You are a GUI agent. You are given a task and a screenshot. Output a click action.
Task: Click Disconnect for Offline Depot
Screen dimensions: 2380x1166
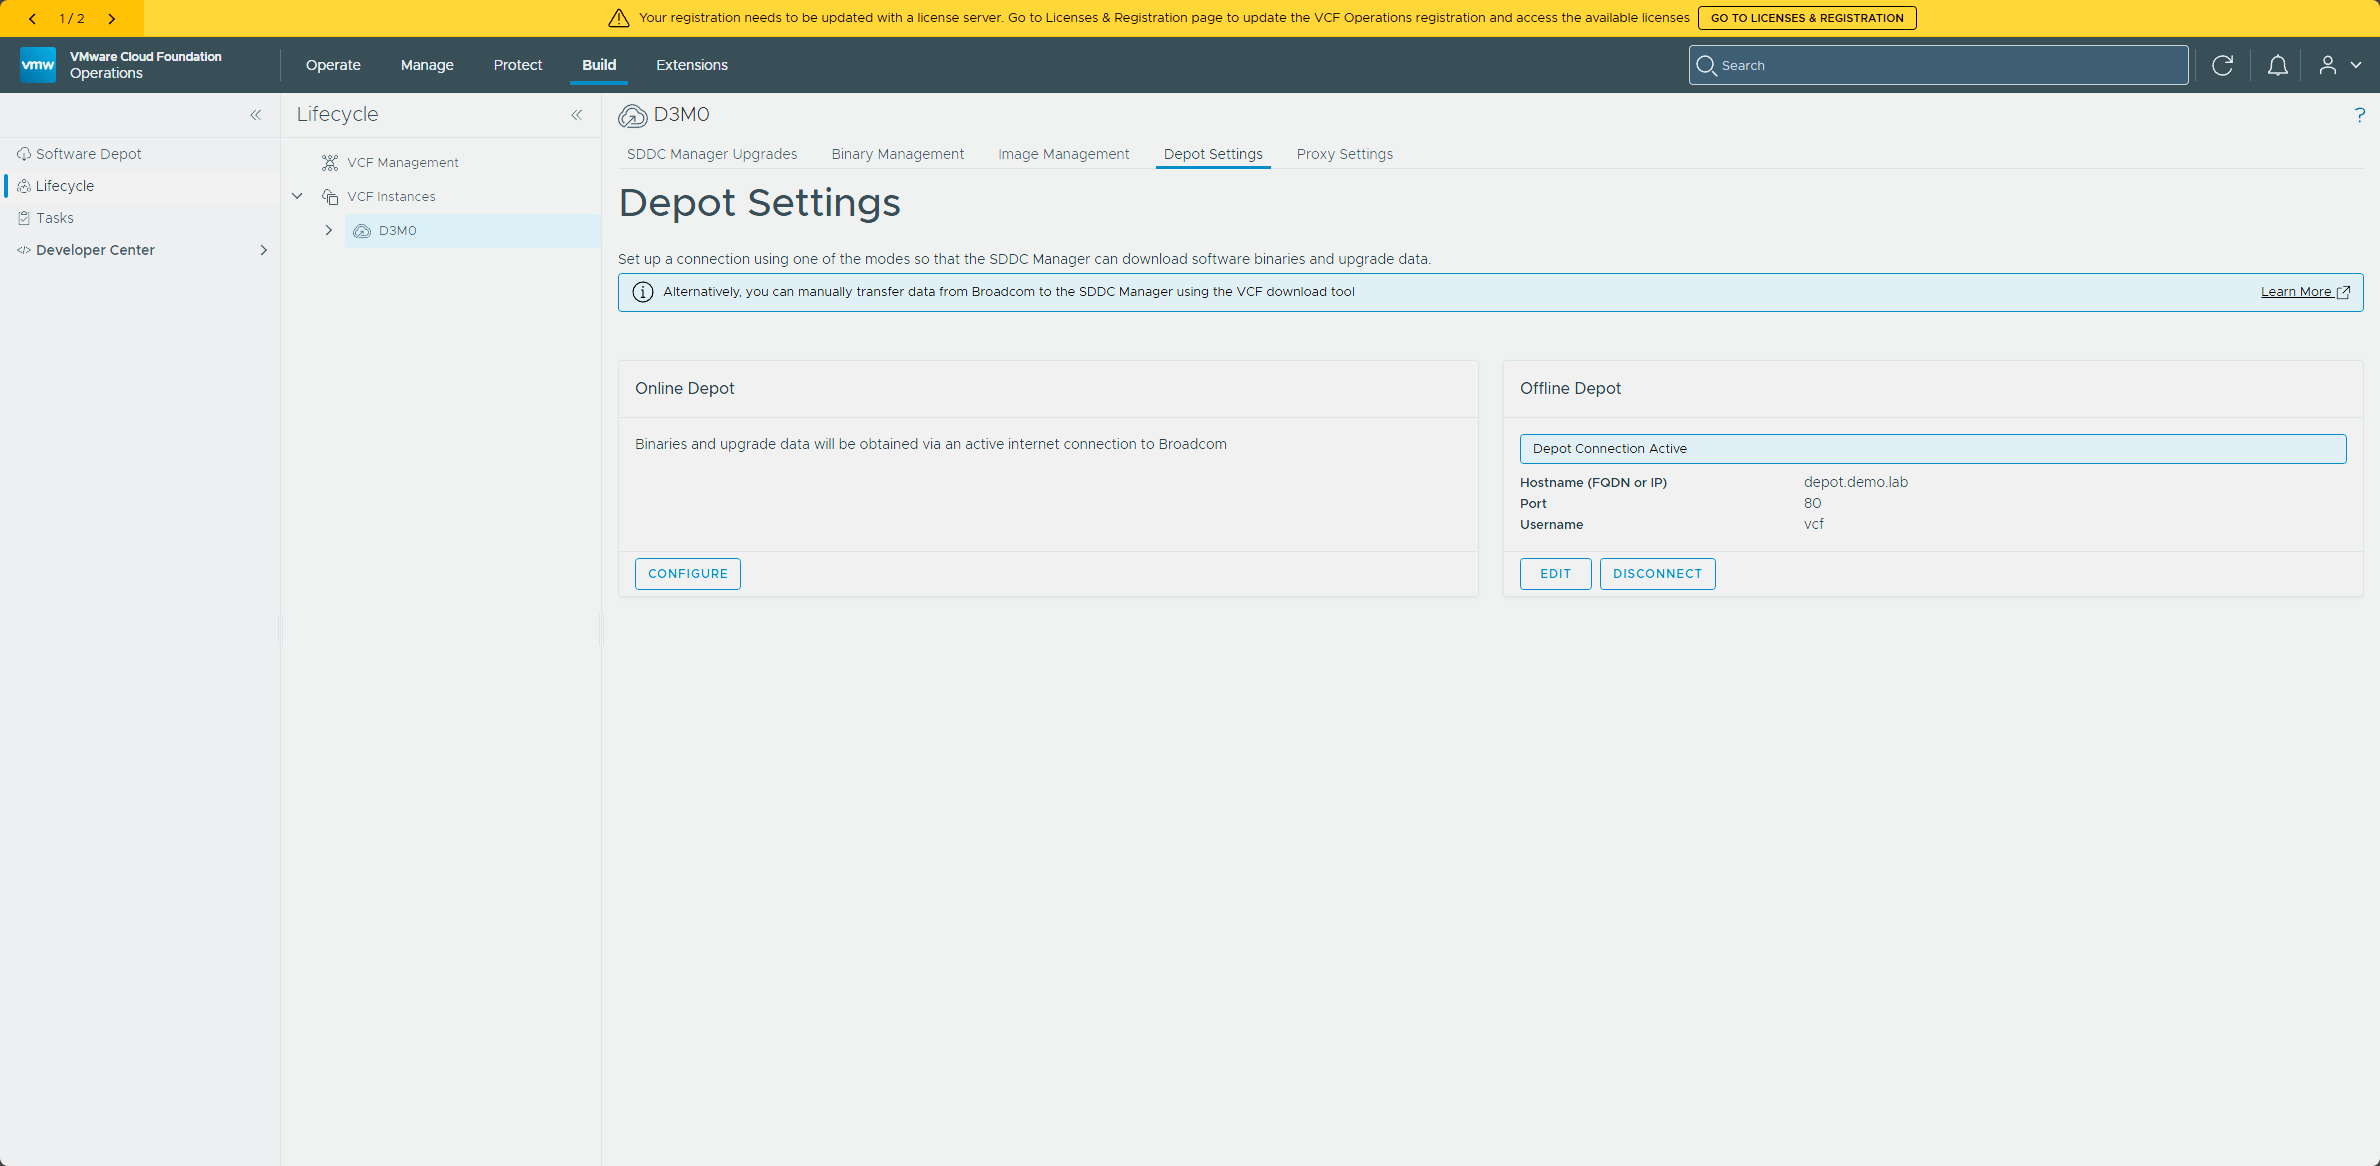(1658, 574)
